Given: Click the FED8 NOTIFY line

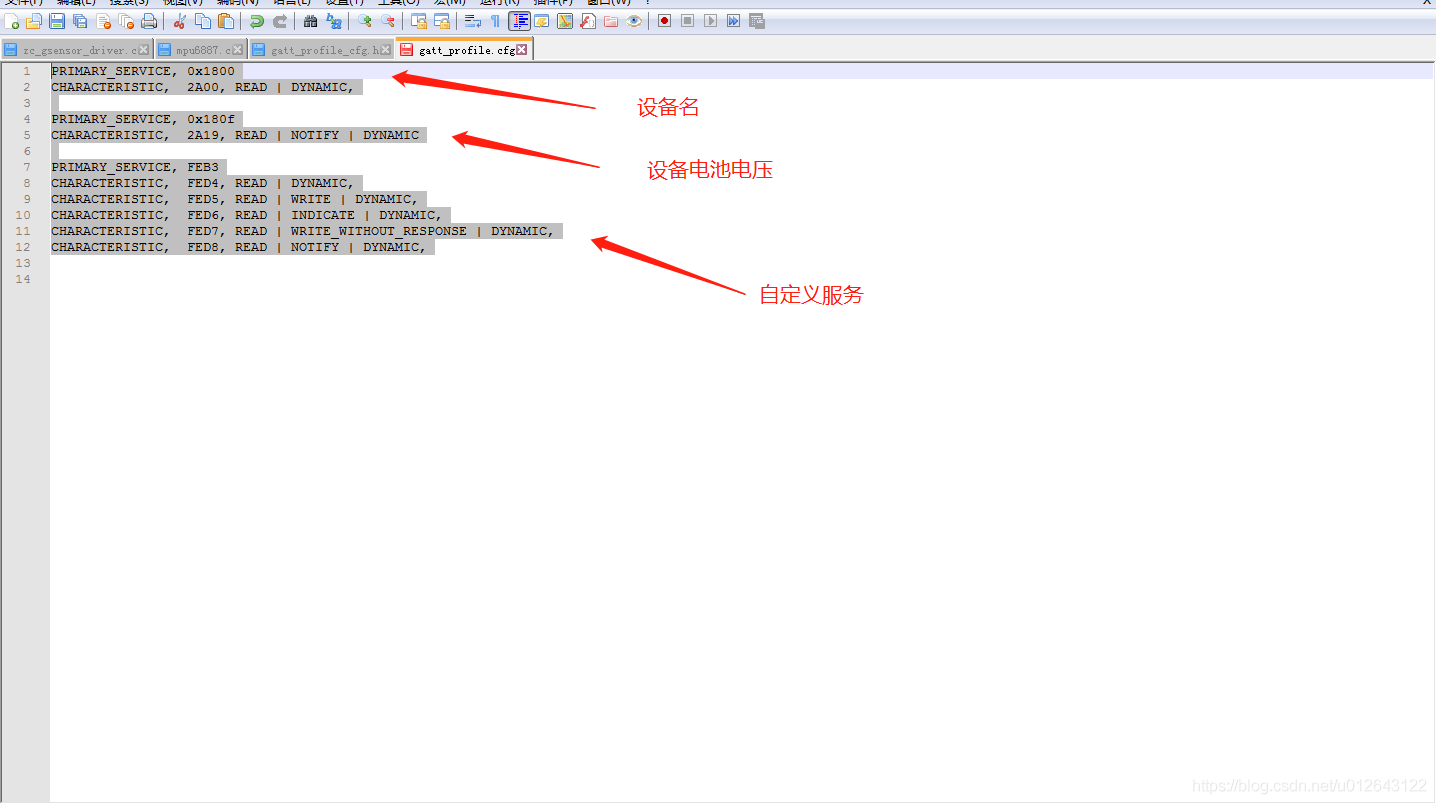Looking at the screenshot, I should 239,247.
